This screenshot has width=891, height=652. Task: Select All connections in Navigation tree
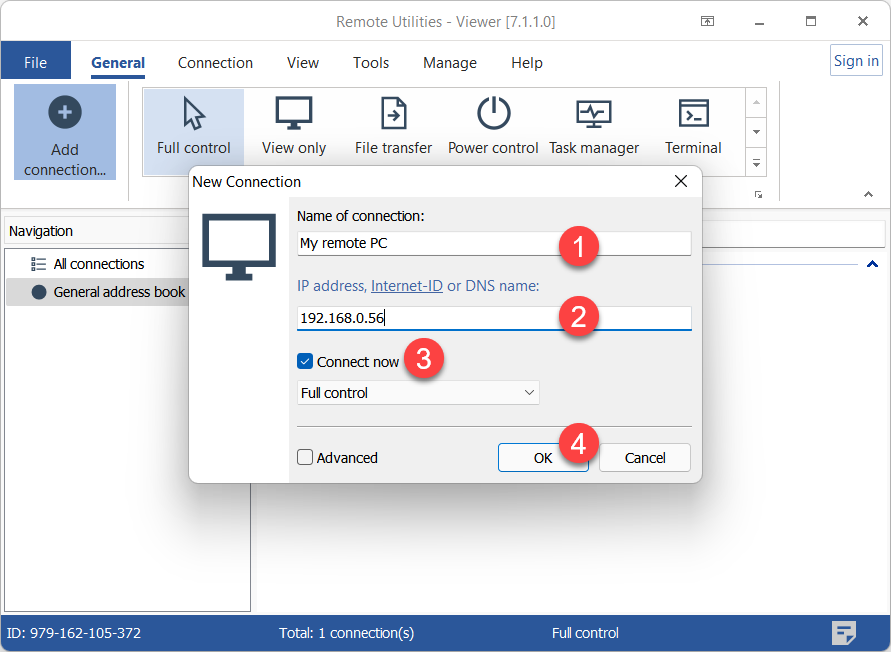[x=98, y=264]
